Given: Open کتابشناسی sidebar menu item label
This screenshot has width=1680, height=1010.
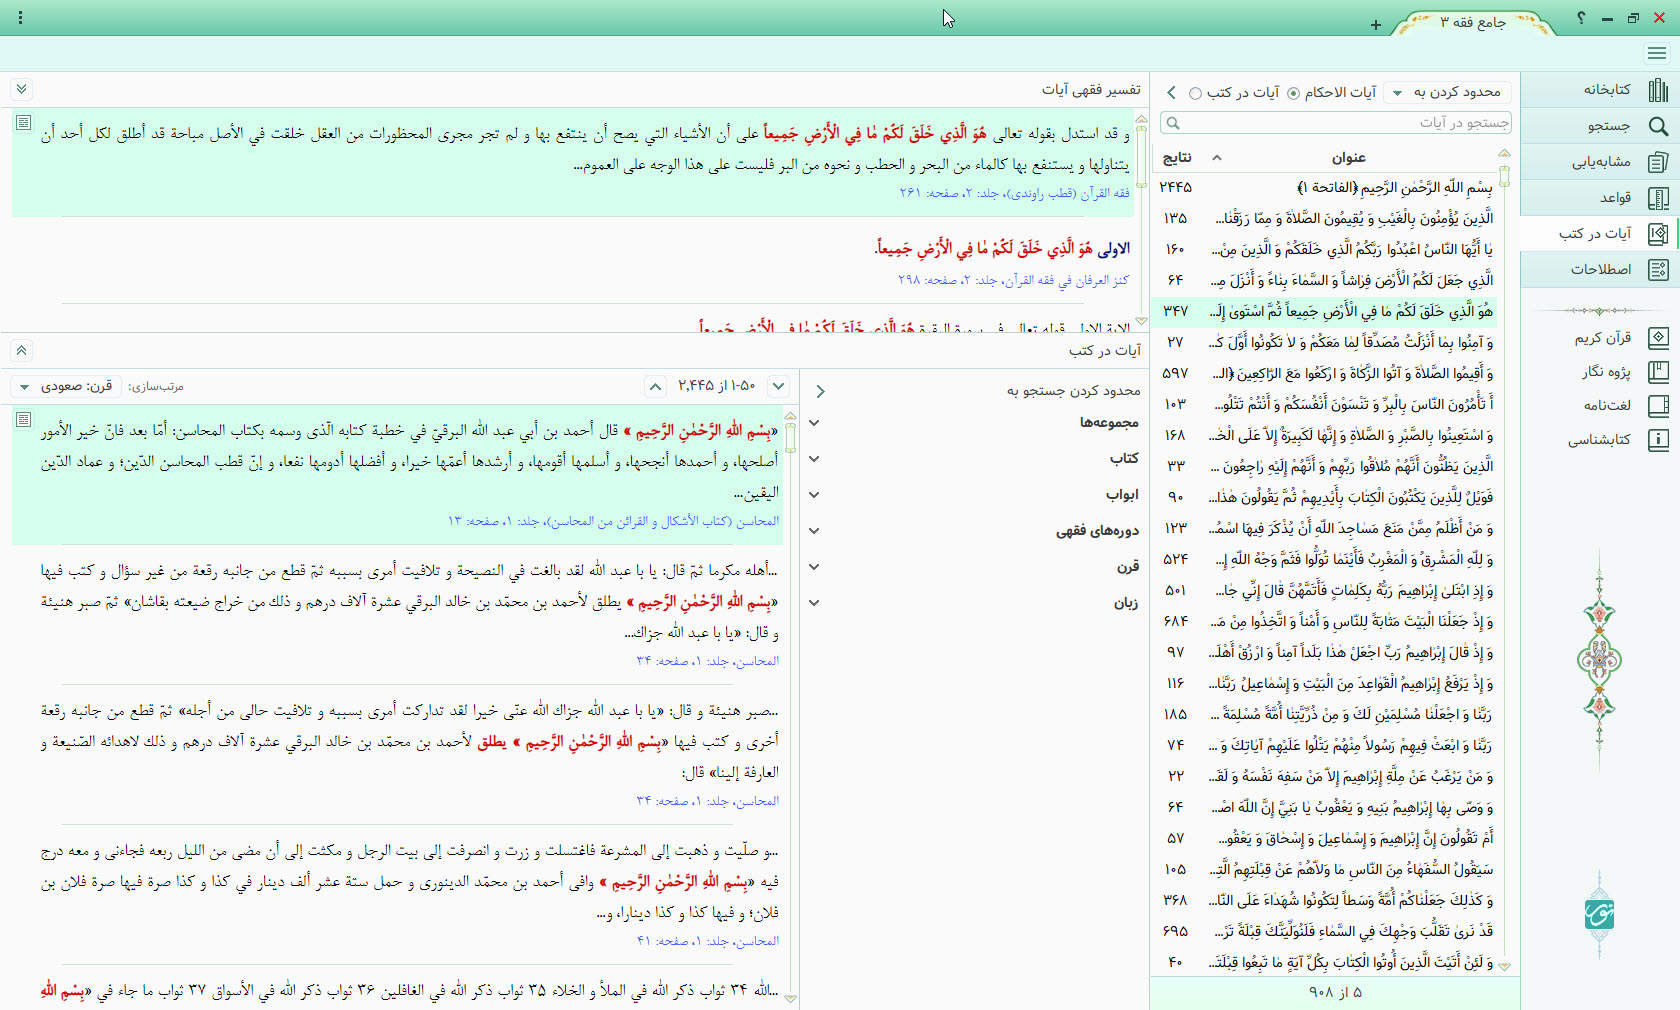Looking at the screenshot, I should [x=1599, y=440].
